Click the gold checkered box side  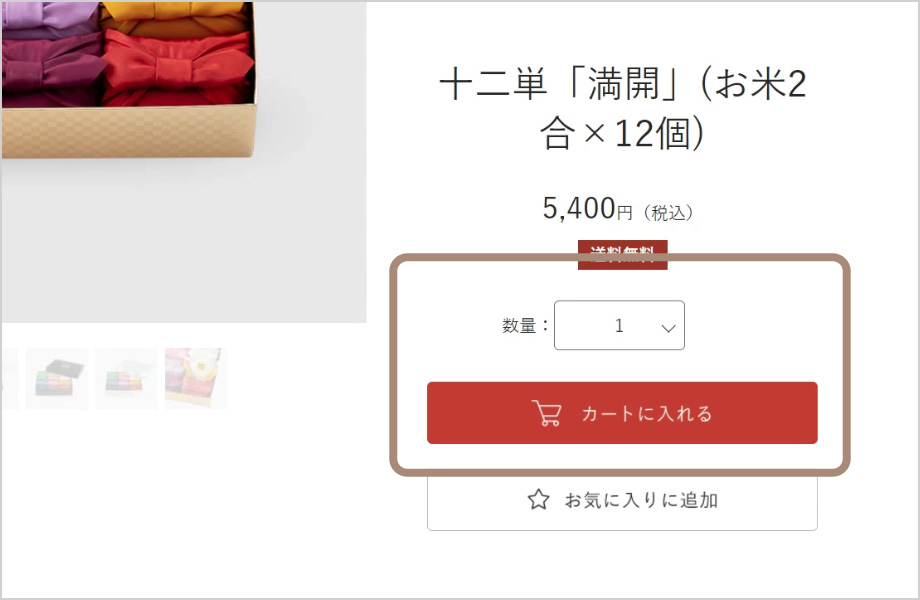[x=128, y=132]
